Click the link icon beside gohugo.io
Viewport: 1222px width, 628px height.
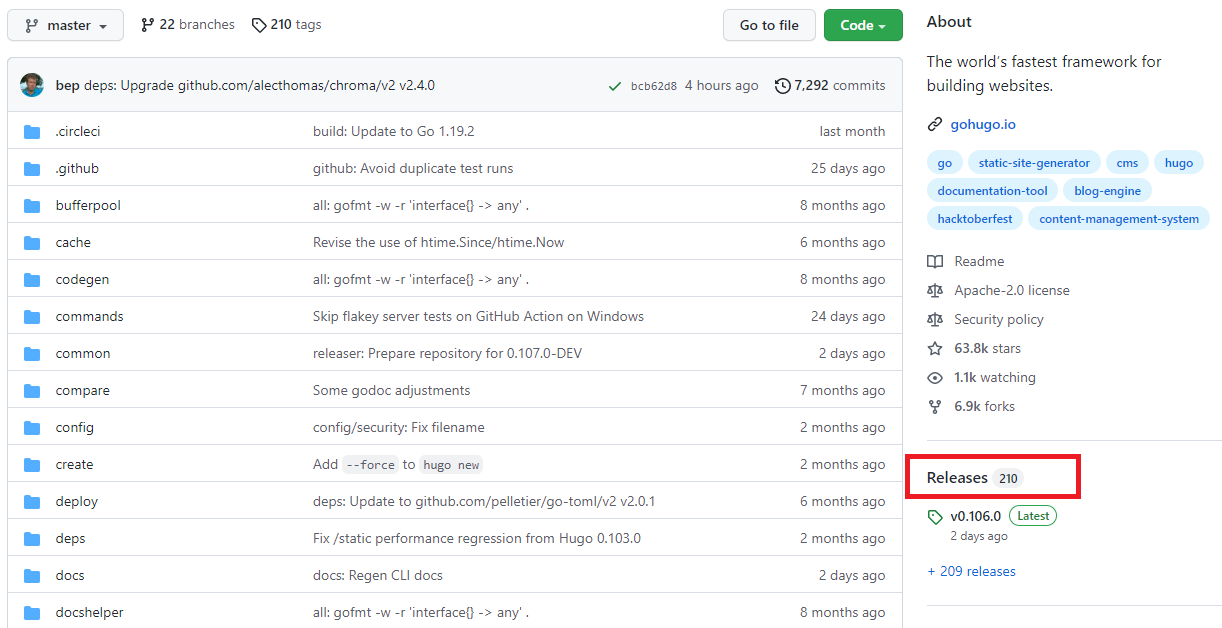pyautogui.click(x=935, y=124)
